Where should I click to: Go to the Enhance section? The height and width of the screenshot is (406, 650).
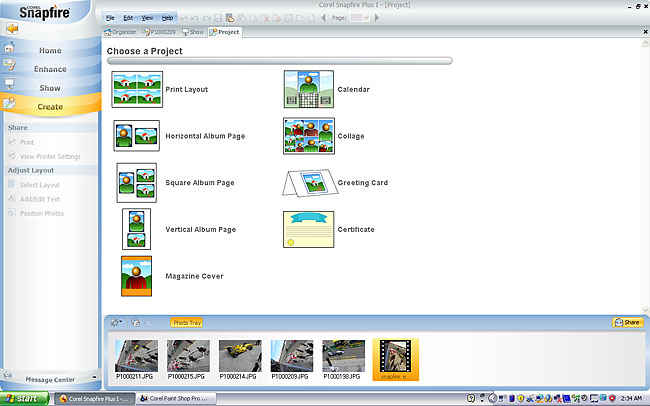(50, 69)
